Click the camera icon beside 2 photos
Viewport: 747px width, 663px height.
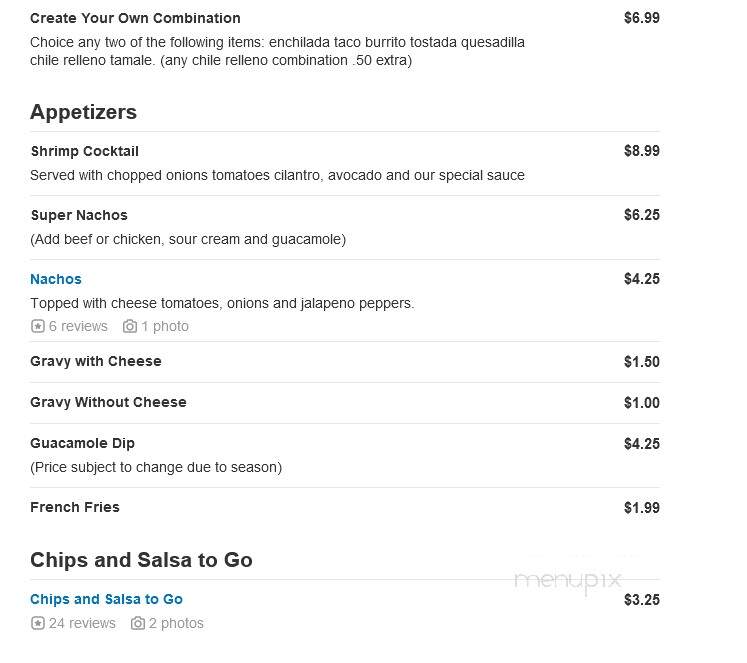(138, 623)
